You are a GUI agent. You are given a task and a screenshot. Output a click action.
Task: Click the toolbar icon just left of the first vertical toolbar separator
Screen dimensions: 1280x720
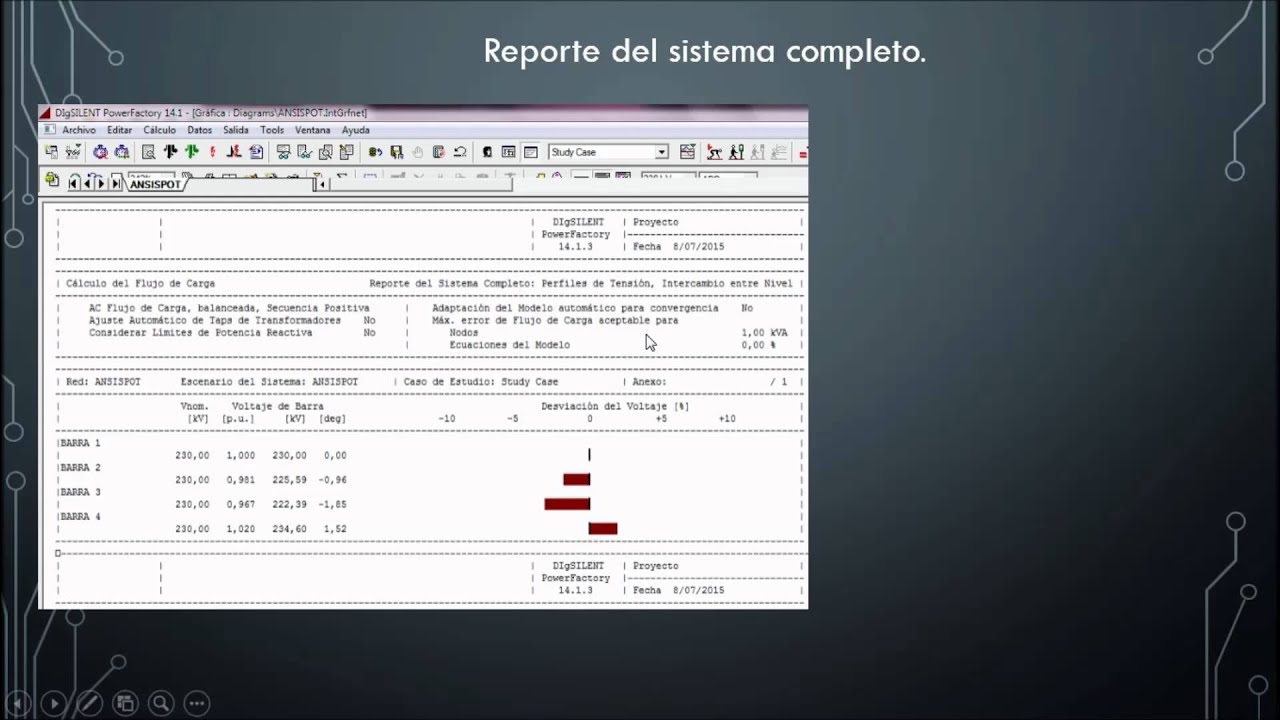[256, 152]
